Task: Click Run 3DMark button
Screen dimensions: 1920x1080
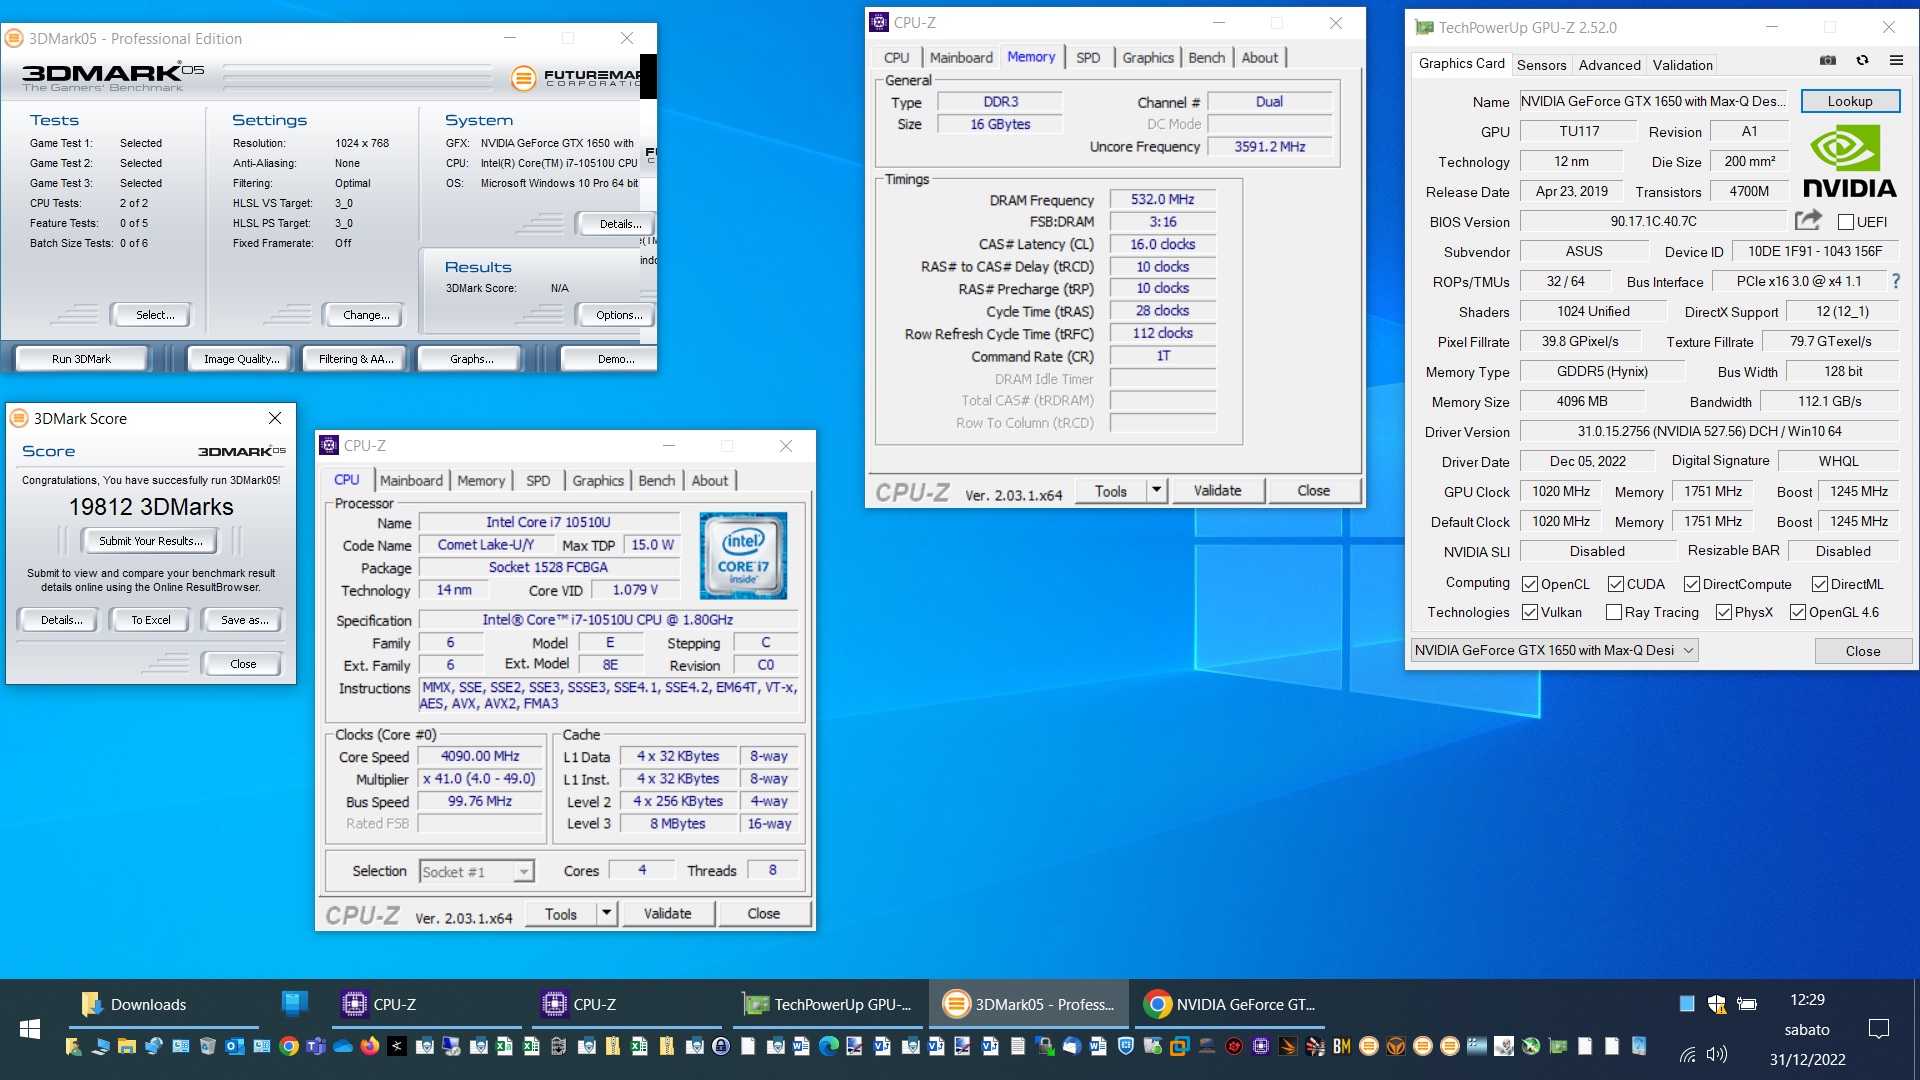Action: [x=81, y=359]
